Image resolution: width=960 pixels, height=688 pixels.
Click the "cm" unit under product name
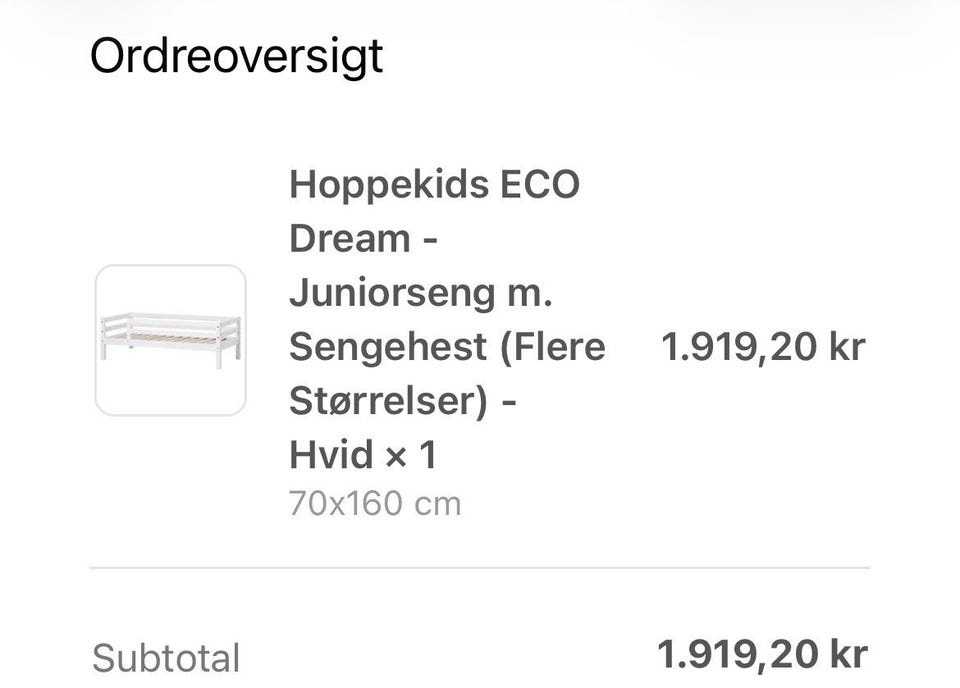coord(439,503)
